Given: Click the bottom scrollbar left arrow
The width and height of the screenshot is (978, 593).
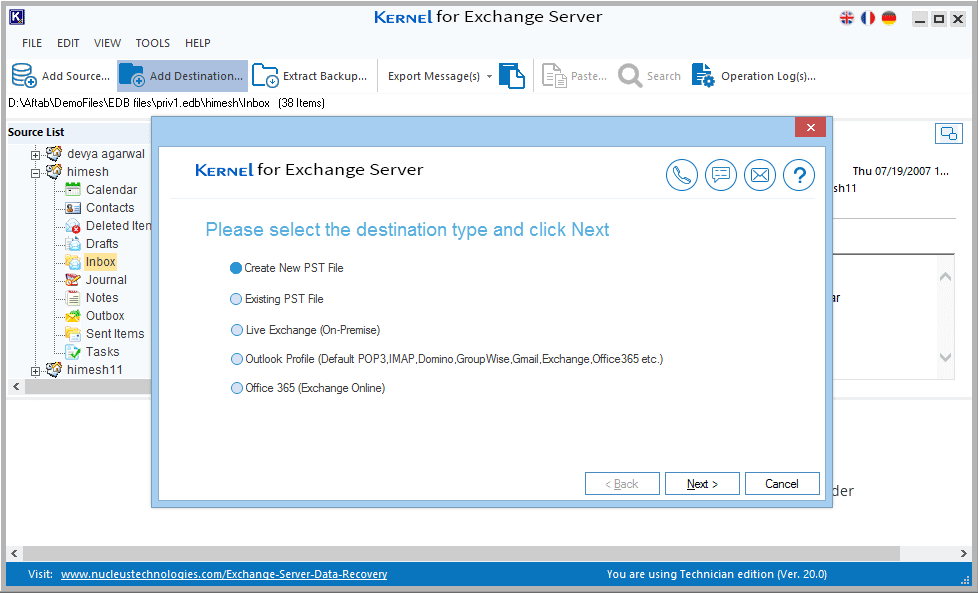Looking at the screenshot, I should pyautogui.click(x=14, y=553).
